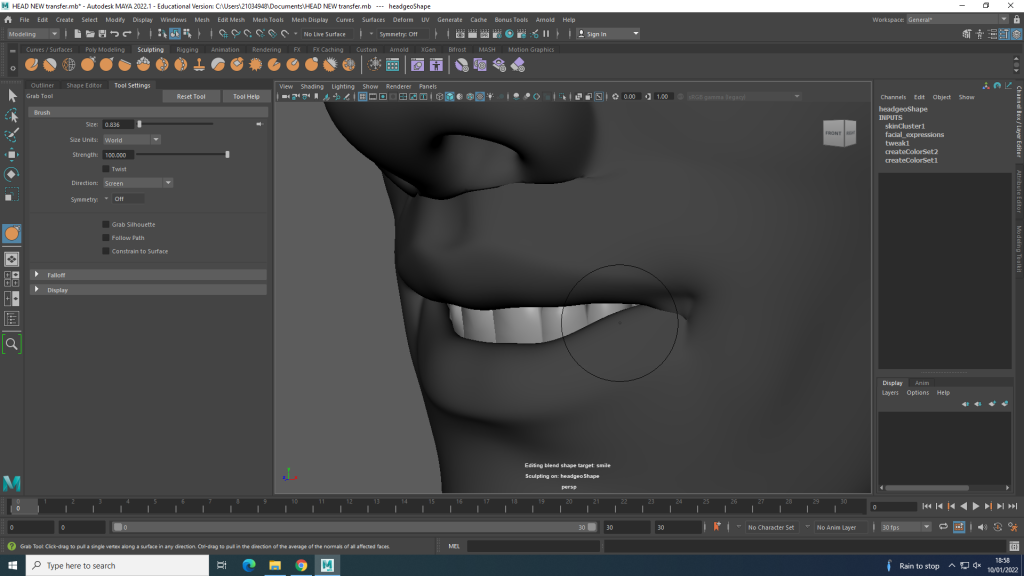The image size is (1024, 576).
Task: Enable the Twist checkbox
Action: [106, 169]
